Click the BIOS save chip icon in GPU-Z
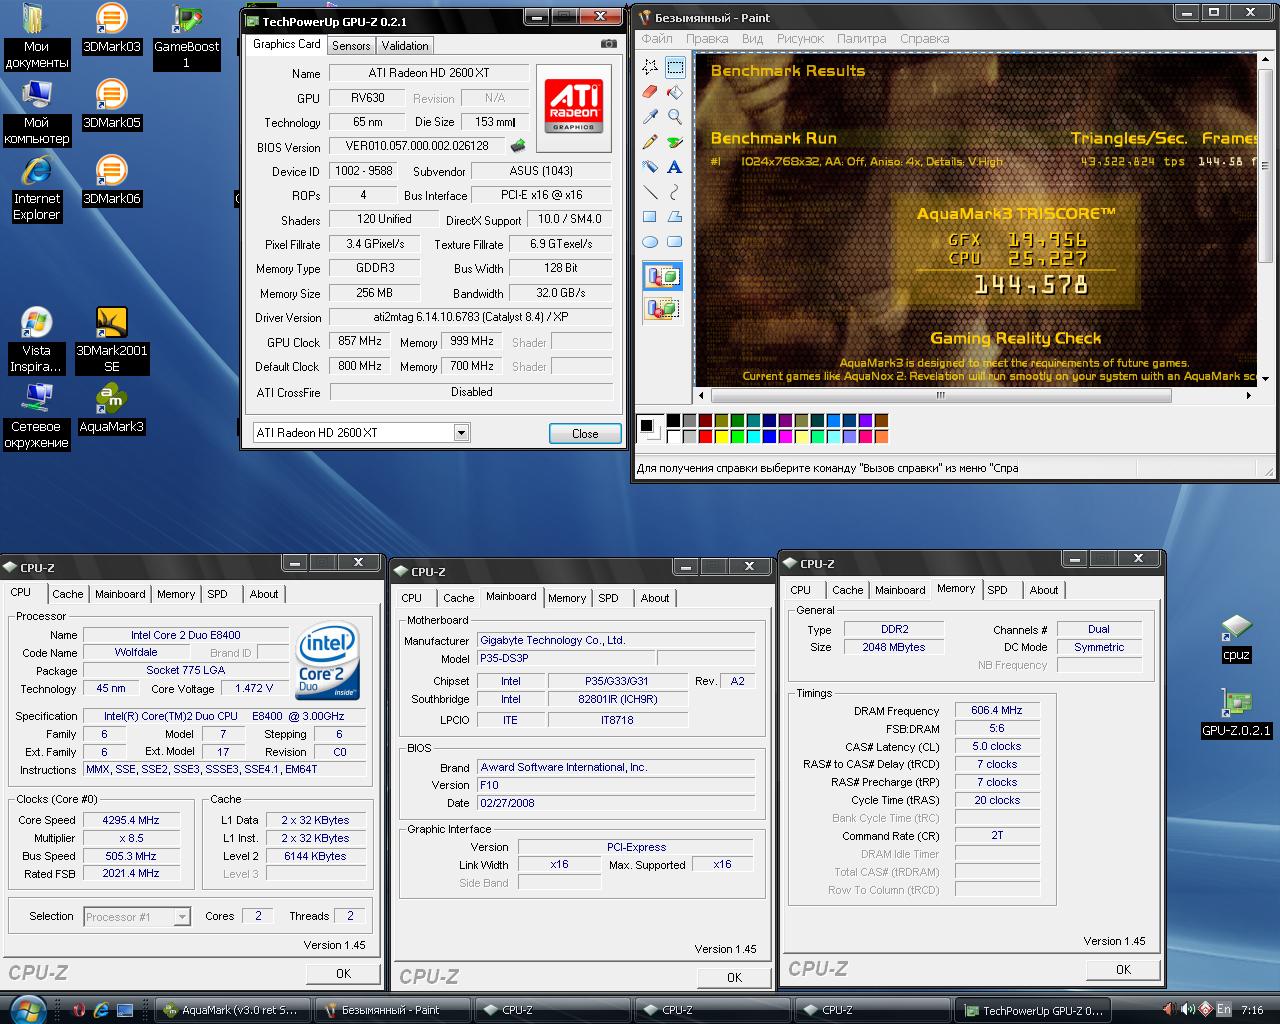The height and width of the screenshot is (1024, 1280). point(519,146)
